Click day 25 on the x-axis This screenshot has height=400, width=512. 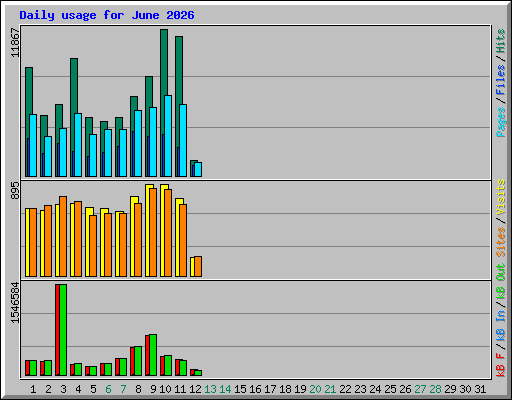[x=390, y=389]
